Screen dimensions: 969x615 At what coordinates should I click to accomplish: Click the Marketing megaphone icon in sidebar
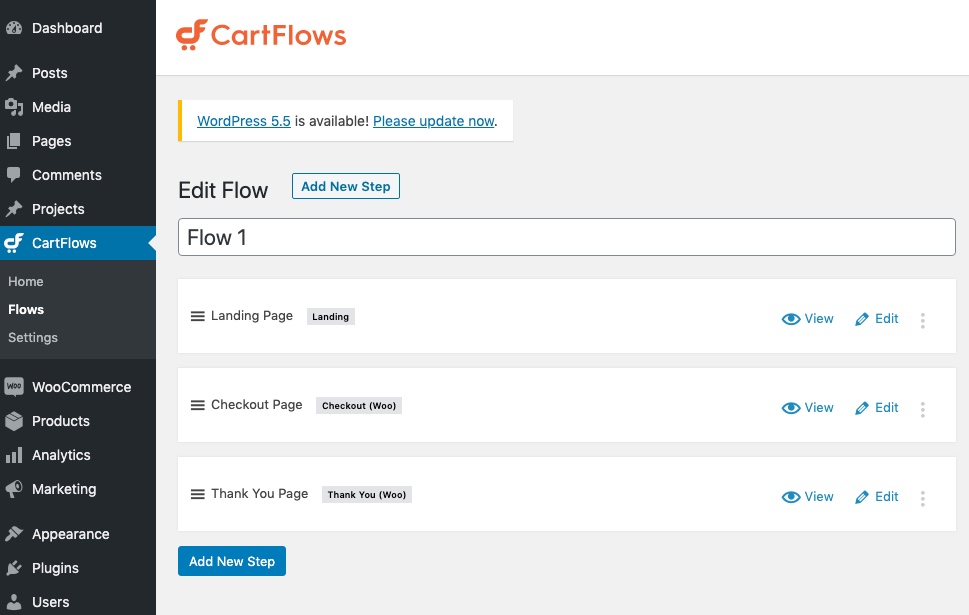(x=14, y=489)
